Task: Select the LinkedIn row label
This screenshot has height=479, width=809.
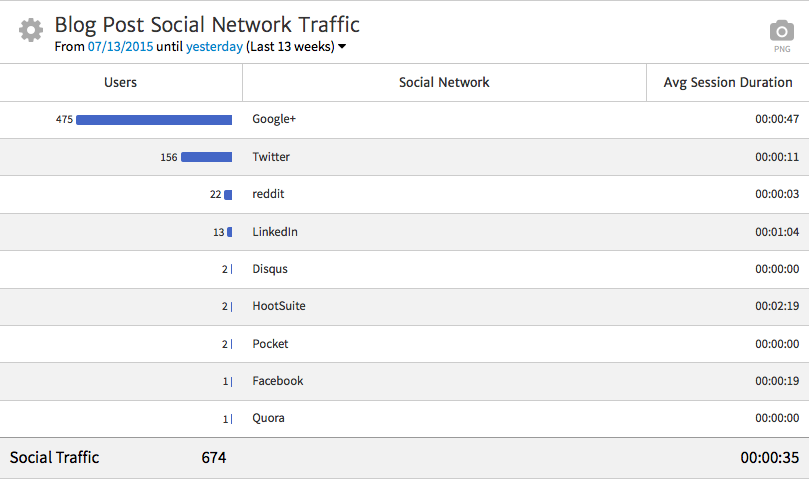Action: tap(275, 232)
